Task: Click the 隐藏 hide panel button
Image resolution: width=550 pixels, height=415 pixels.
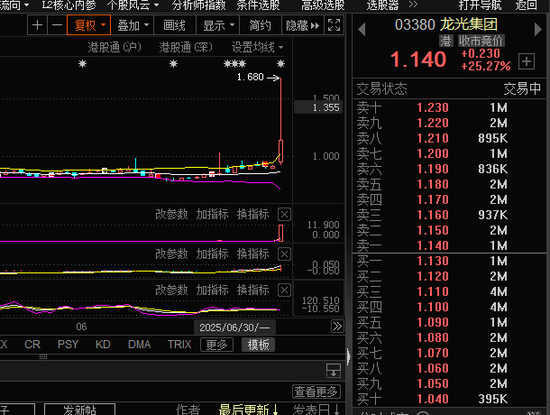Action: (302, 25)
